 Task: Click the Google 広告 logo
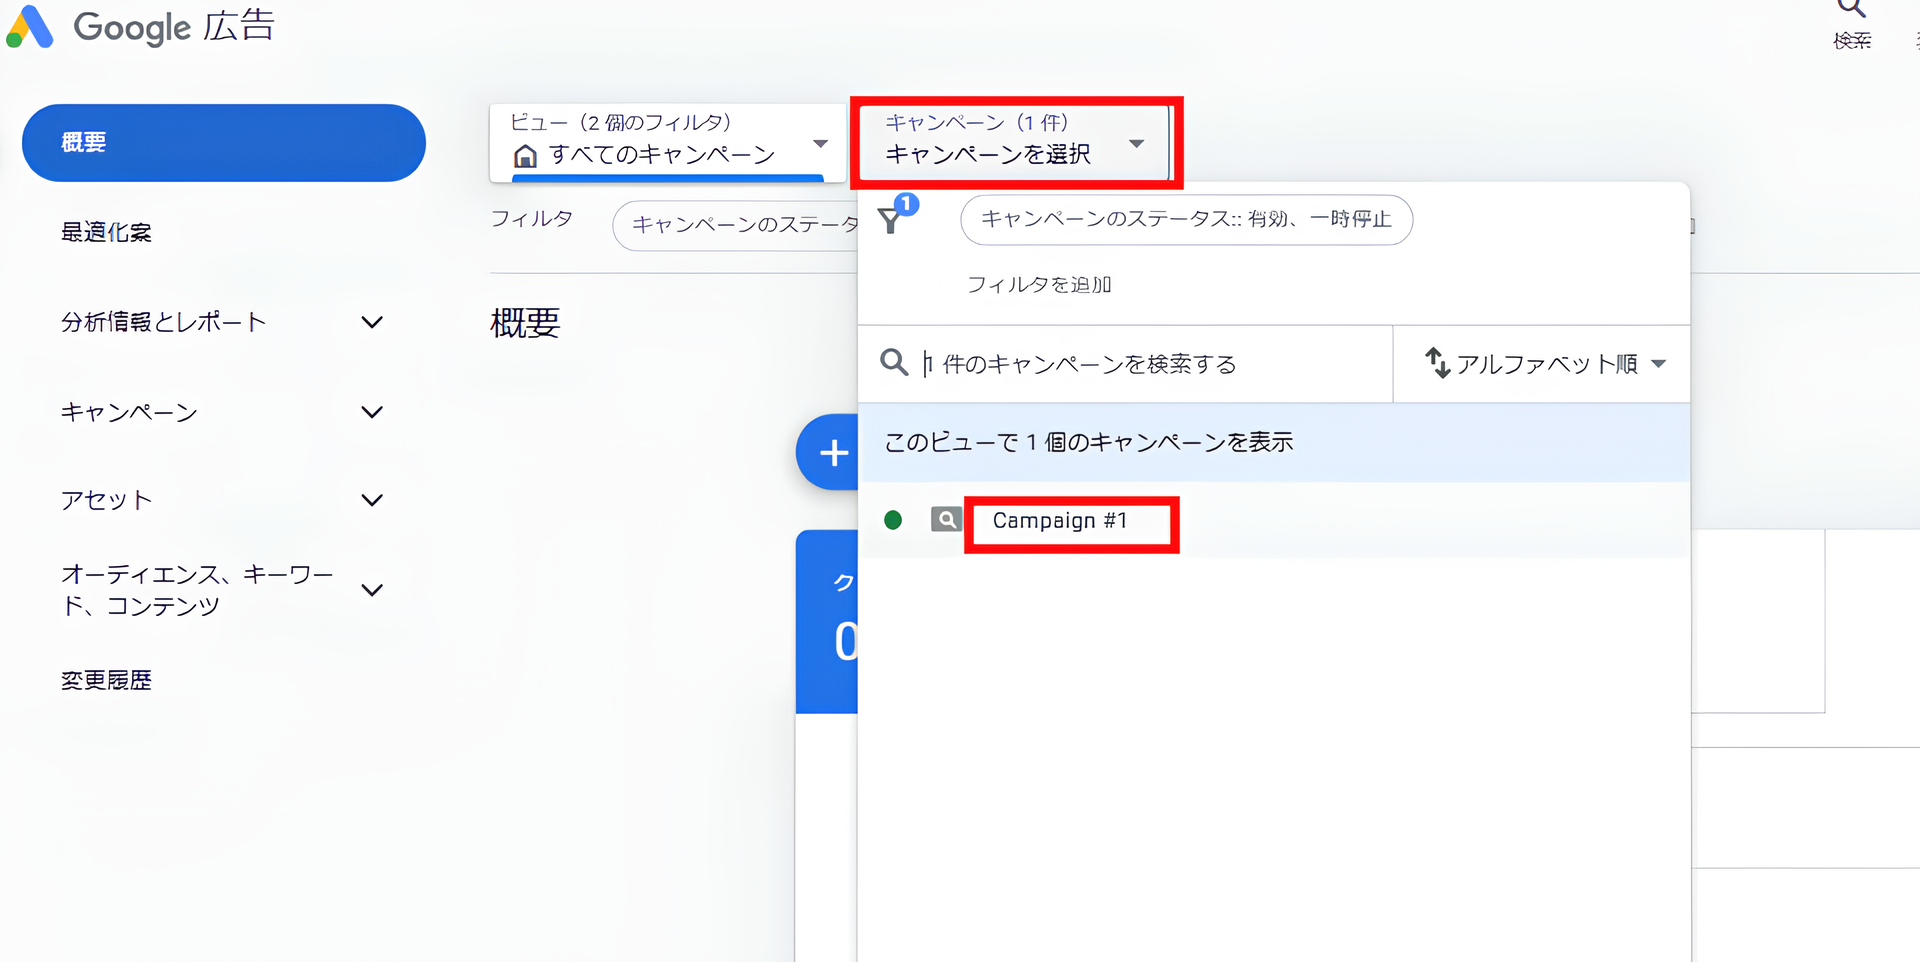(x=140, y=27)
